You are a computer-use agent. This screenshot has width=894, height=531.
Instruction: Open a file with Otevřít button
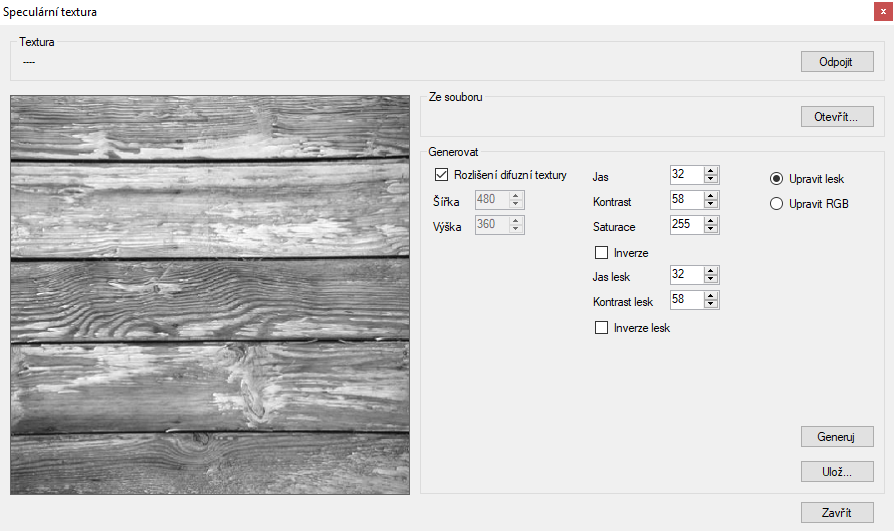point(837,117)
